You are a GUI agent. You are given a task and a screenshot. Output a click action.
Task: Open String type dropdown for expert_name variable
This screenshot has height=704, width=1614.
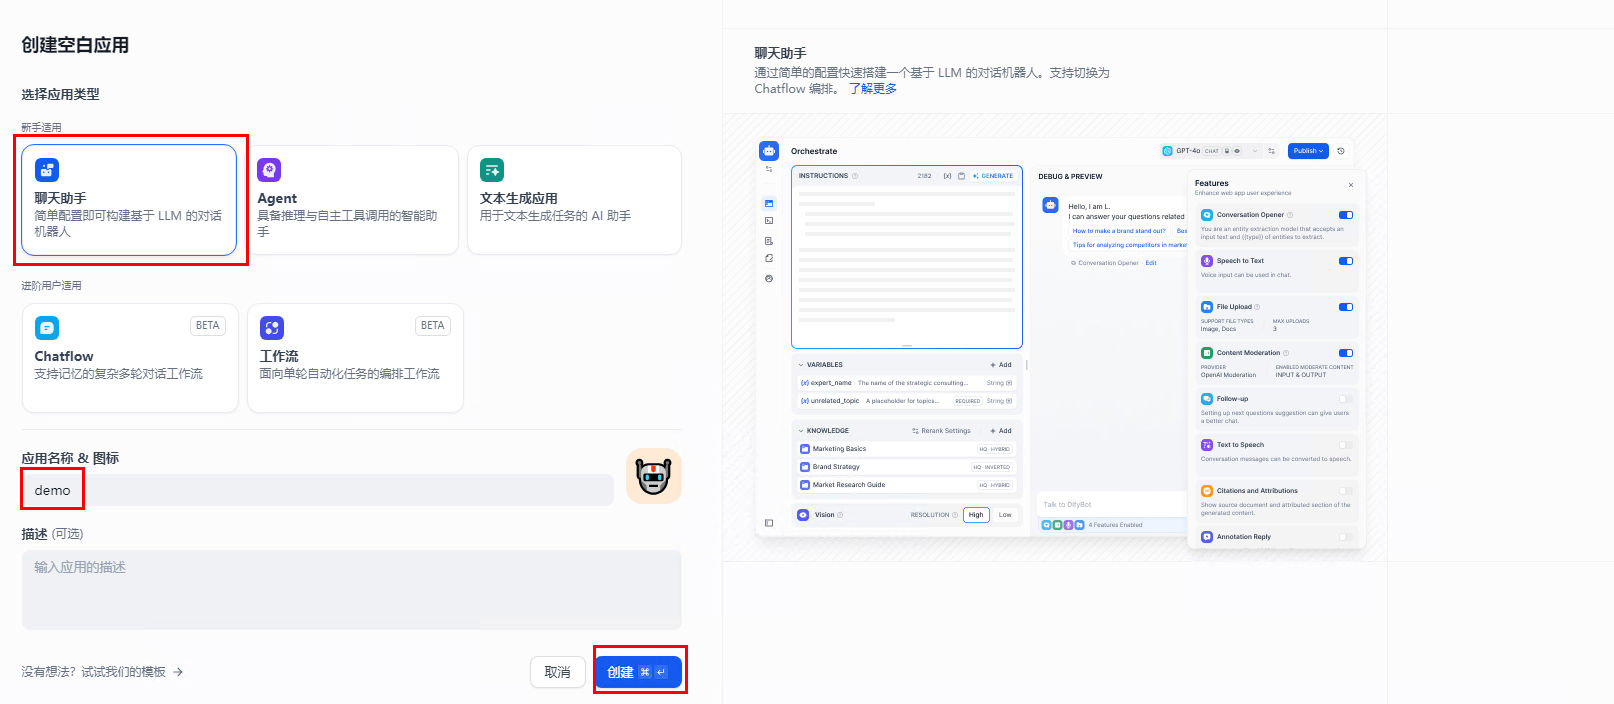pos(999,383)
